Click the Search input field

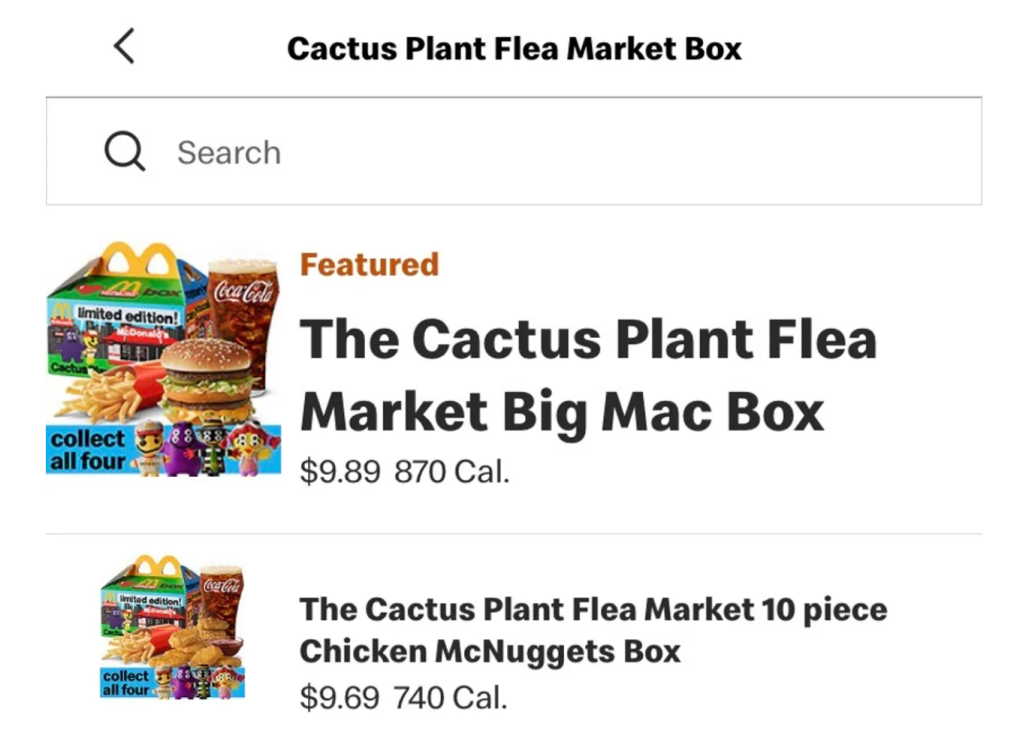coord(560,152)
